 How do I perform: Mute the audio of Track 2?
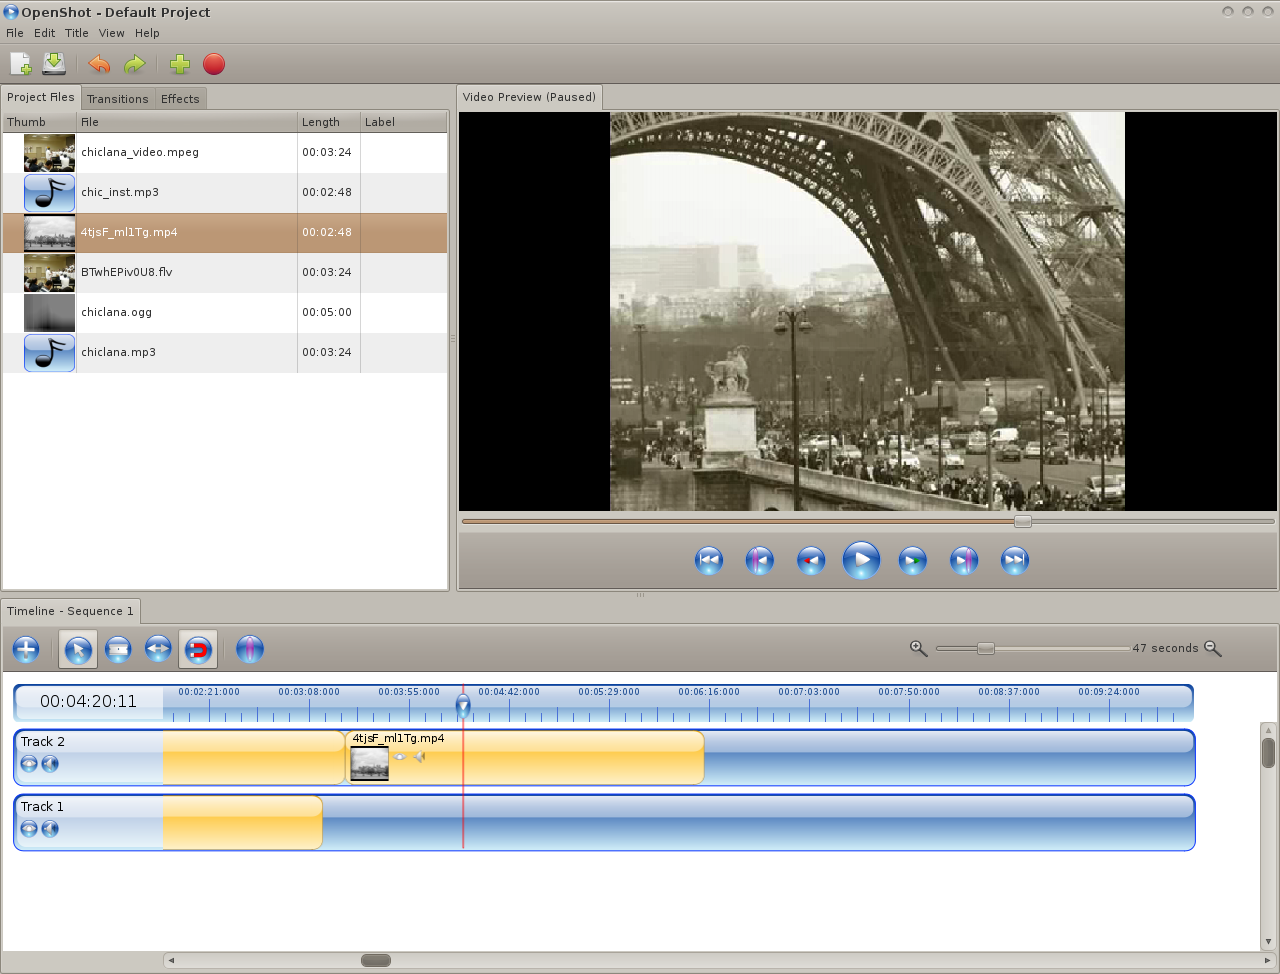point(50,764)
